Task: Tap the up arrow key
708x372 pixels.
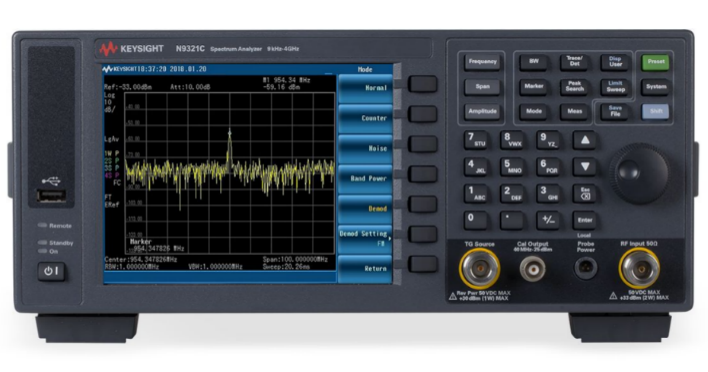Action: [585, 140]
